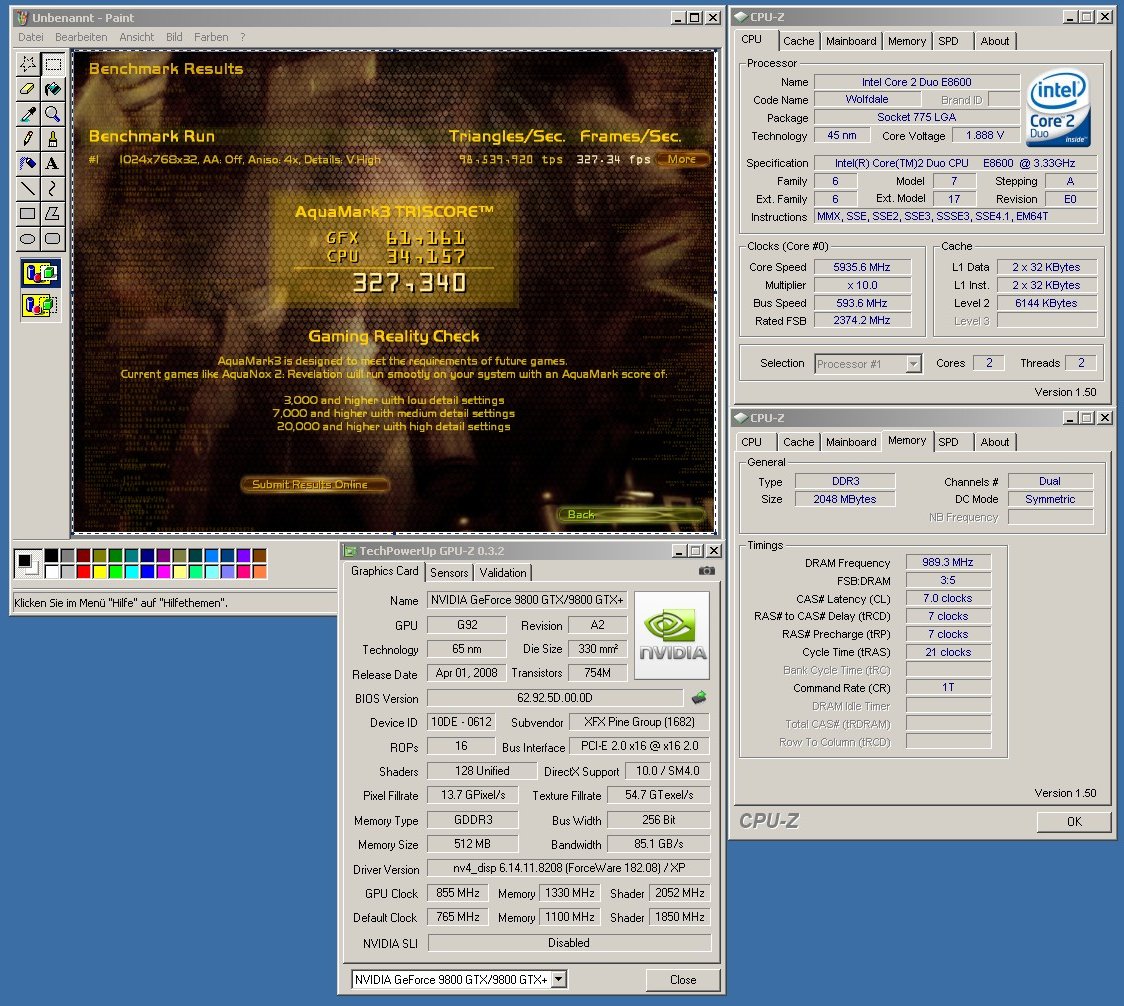Select the Text tool (letter A)

53,163
